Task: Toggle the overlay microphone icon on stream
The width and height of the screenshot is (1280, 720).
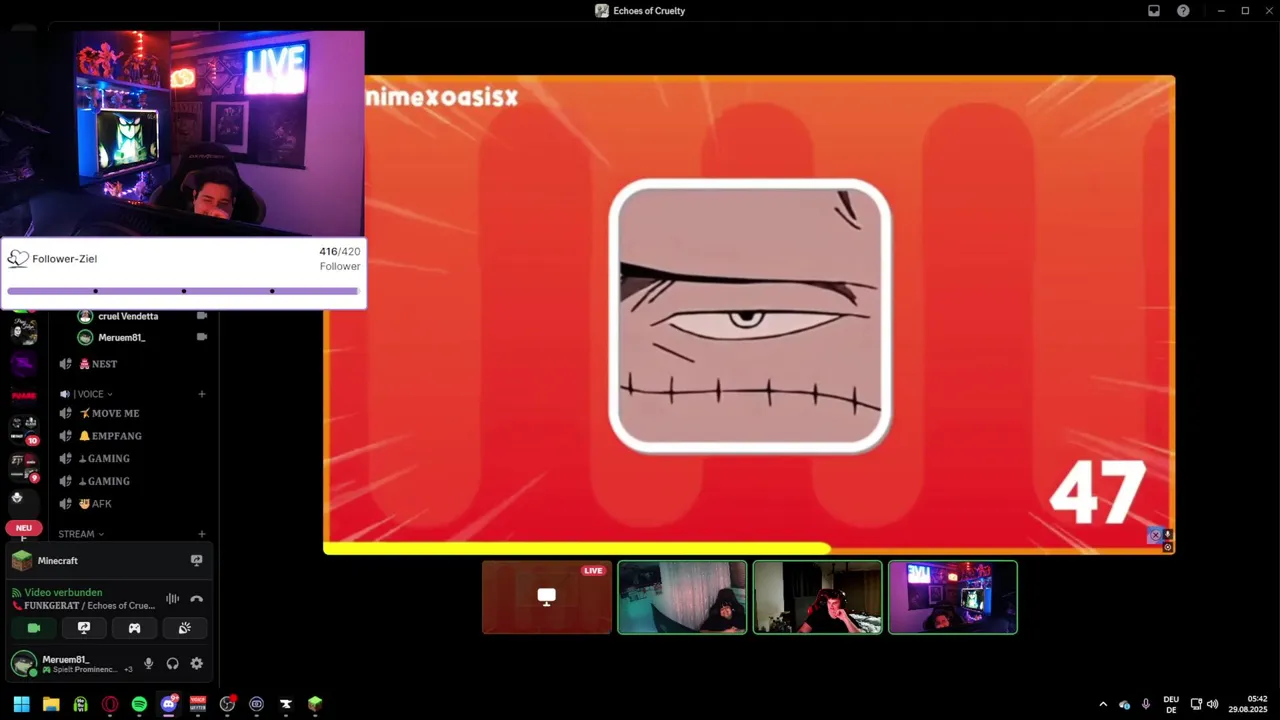Action: coord(1167,535)
